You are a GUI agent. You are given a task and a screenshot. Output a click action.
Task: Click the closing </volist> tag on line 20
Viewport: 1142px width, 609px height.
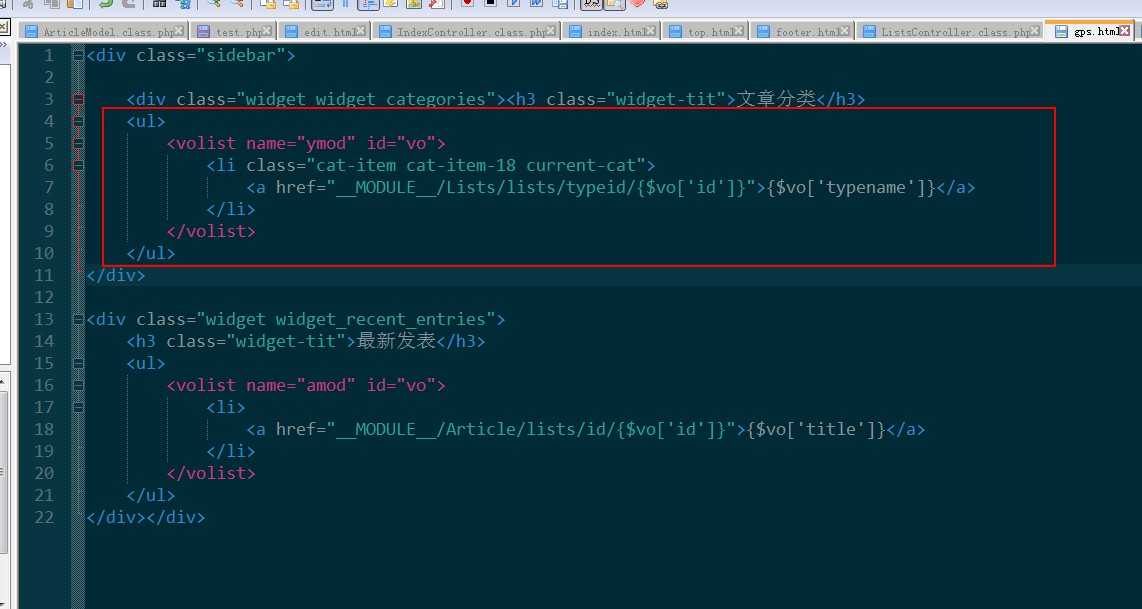point(211,473)
